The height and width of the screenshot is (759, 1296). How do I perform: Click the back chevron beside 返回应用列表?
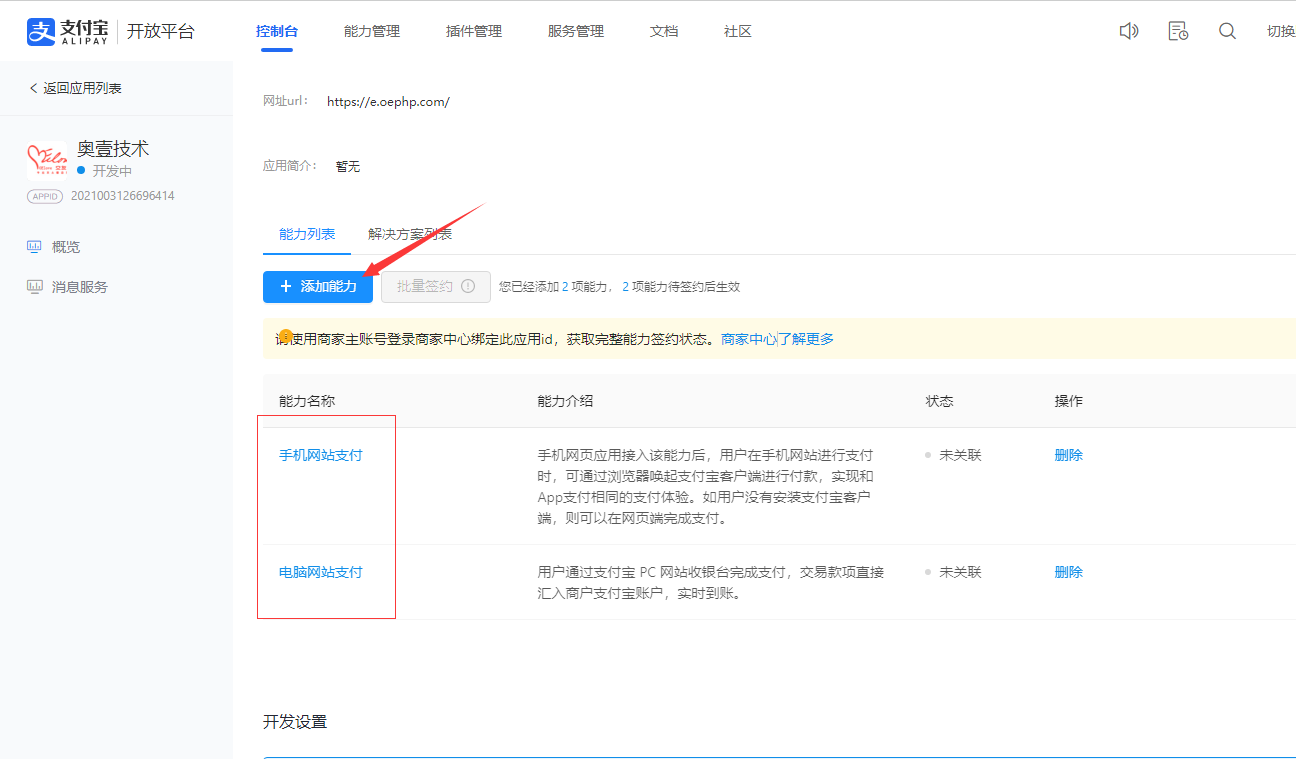(33, 88)
